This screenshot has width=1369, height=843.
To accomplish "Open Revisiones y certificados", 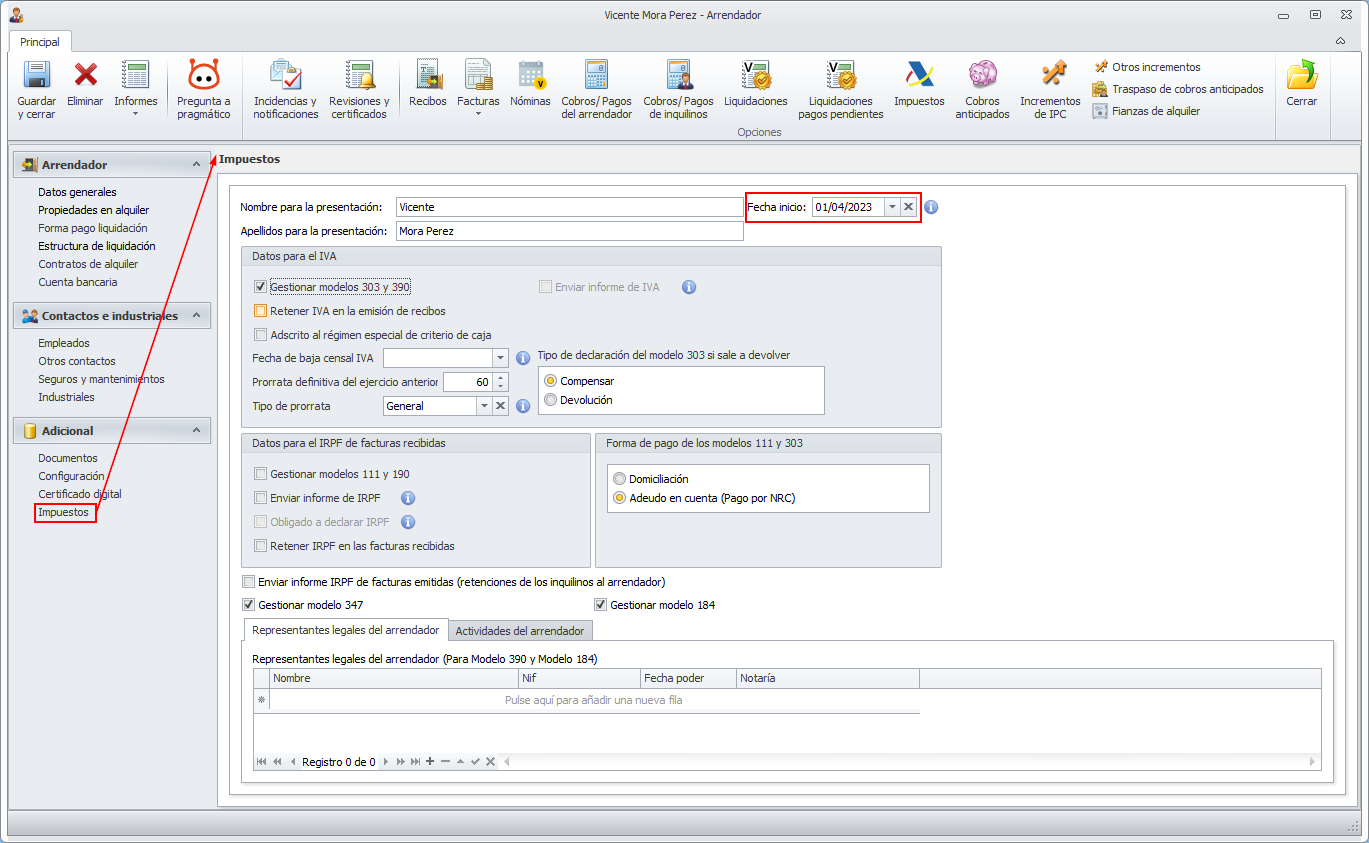I will point(359,75).
